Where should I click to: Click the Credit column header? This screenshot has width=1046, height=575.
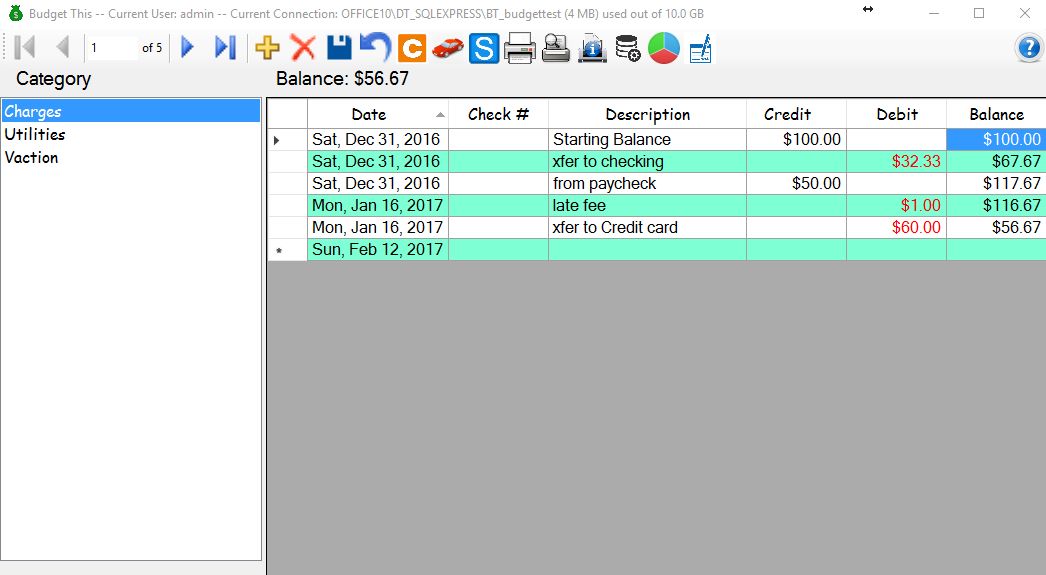pos(797,114)
